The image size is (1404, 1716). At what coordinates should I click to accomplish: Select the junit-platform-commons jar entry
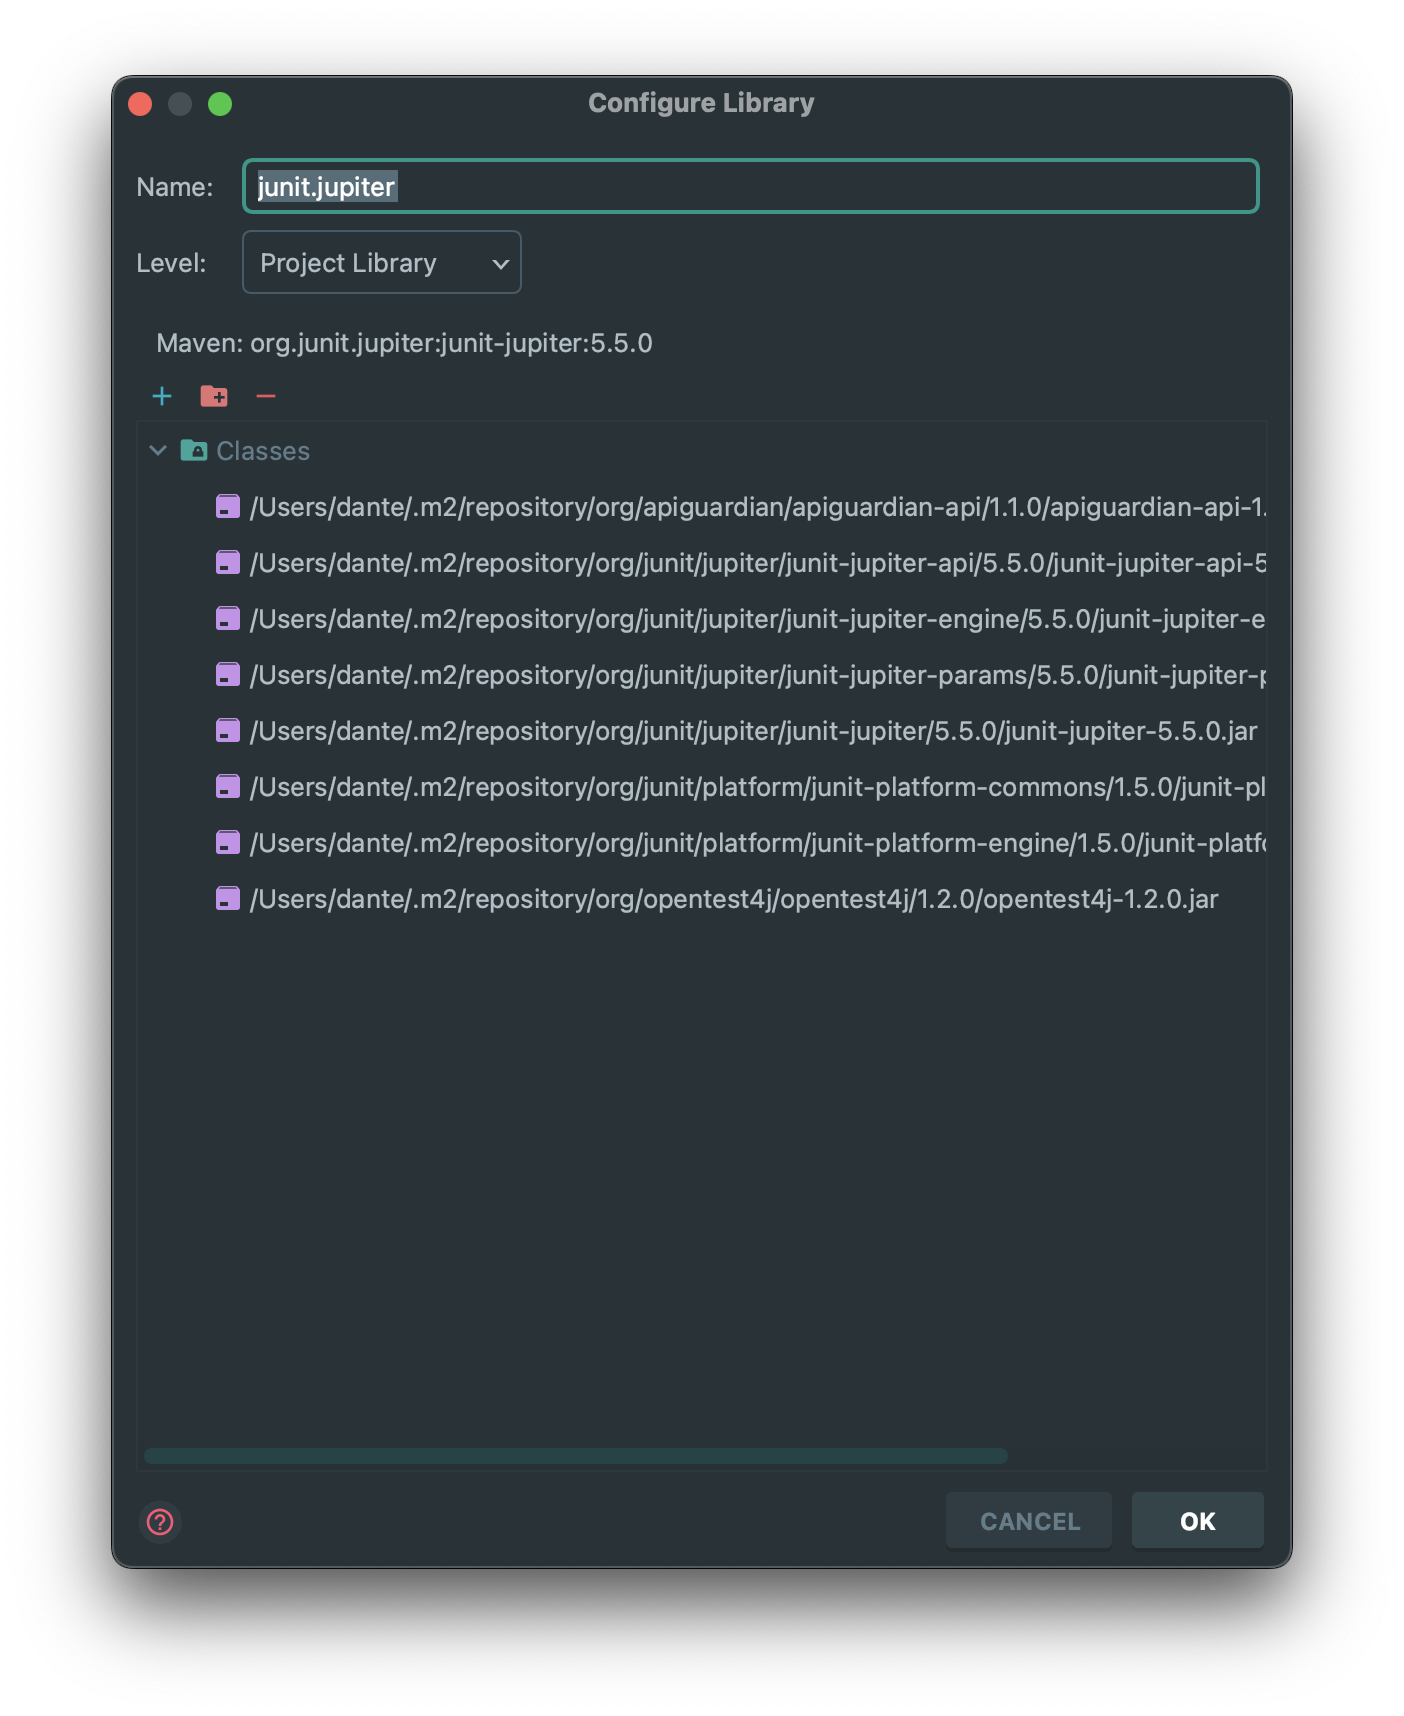pyautogui.click(x=740, y=787)
